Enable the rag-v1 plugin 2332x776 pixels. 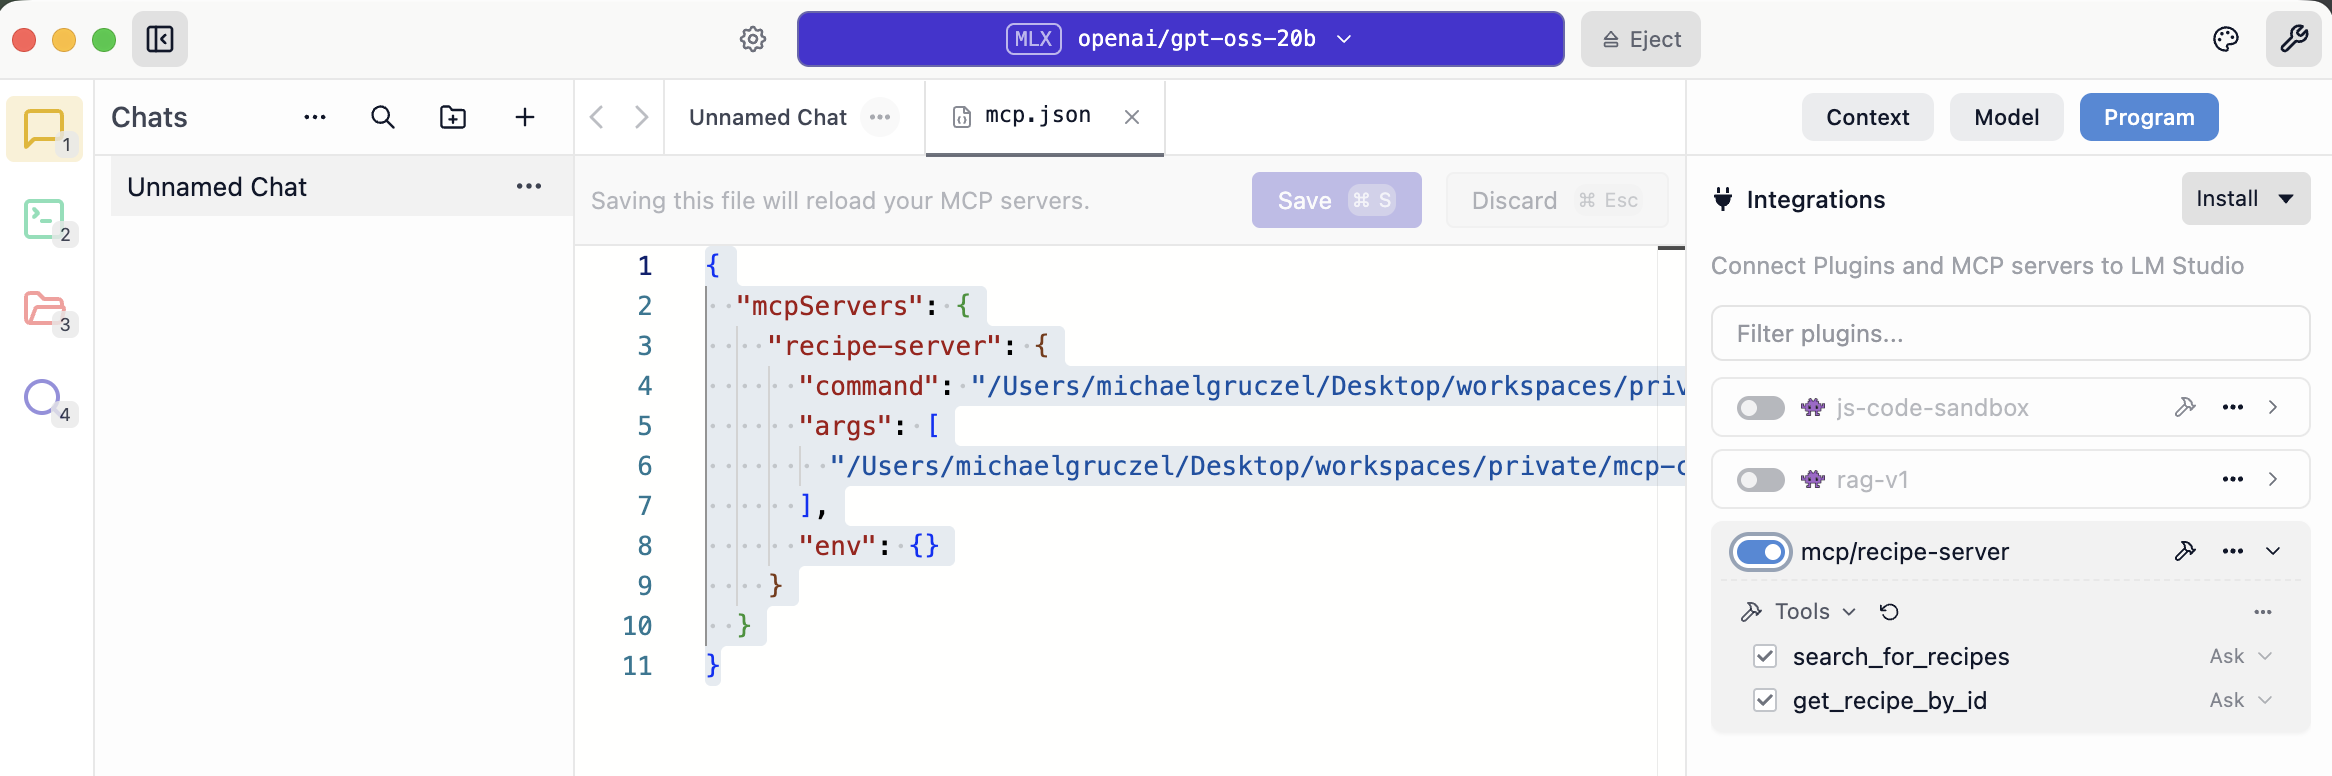tap(1761, 480)
